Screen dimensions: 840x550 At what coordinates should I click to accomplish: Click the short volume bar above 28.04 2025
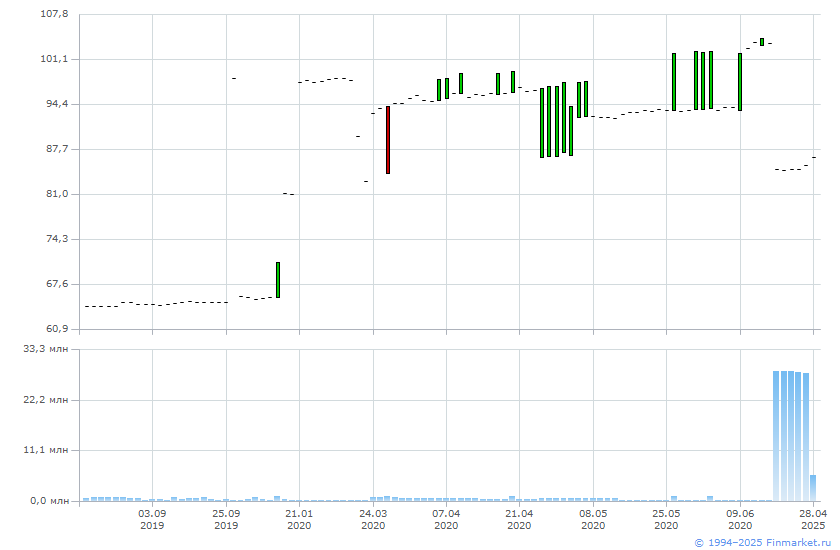813,488
